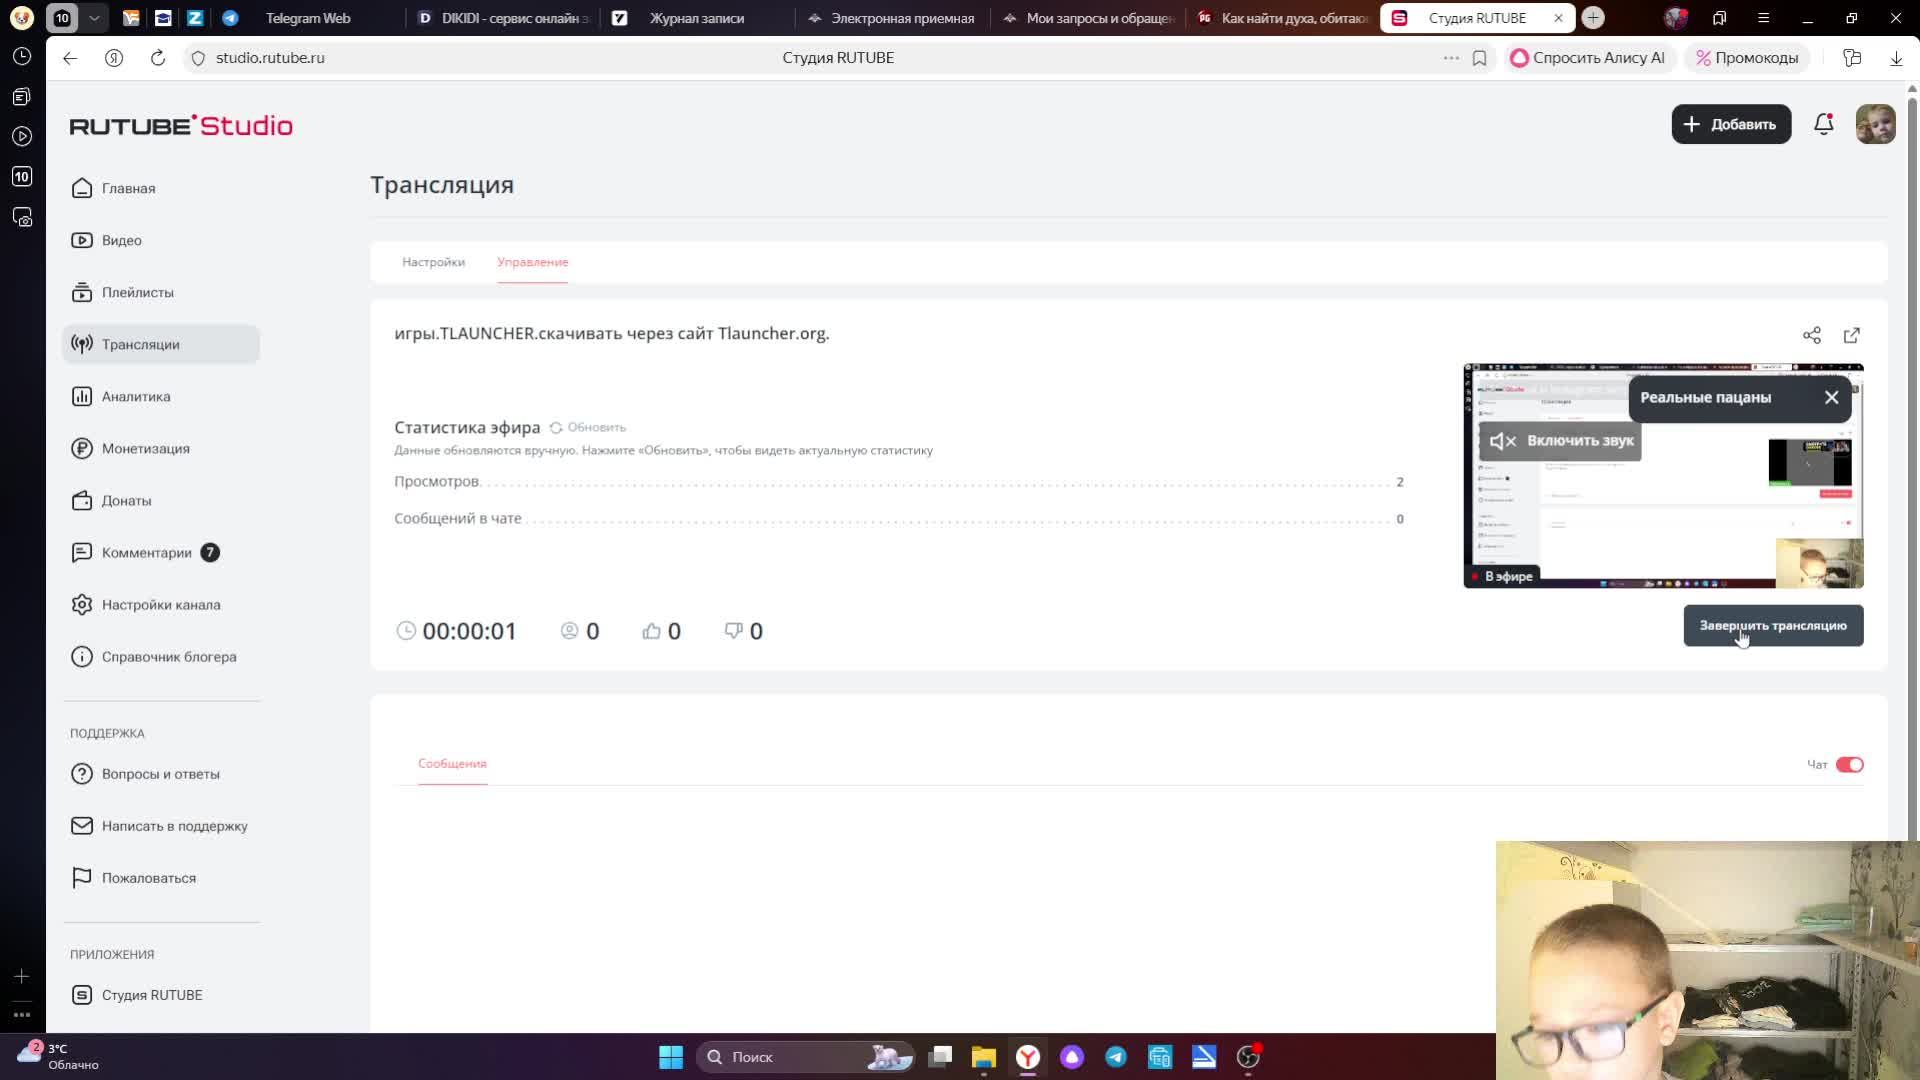Open Аналитика in the sidebar
This screenshot has width=1920, height=1080.
(135, 397)
